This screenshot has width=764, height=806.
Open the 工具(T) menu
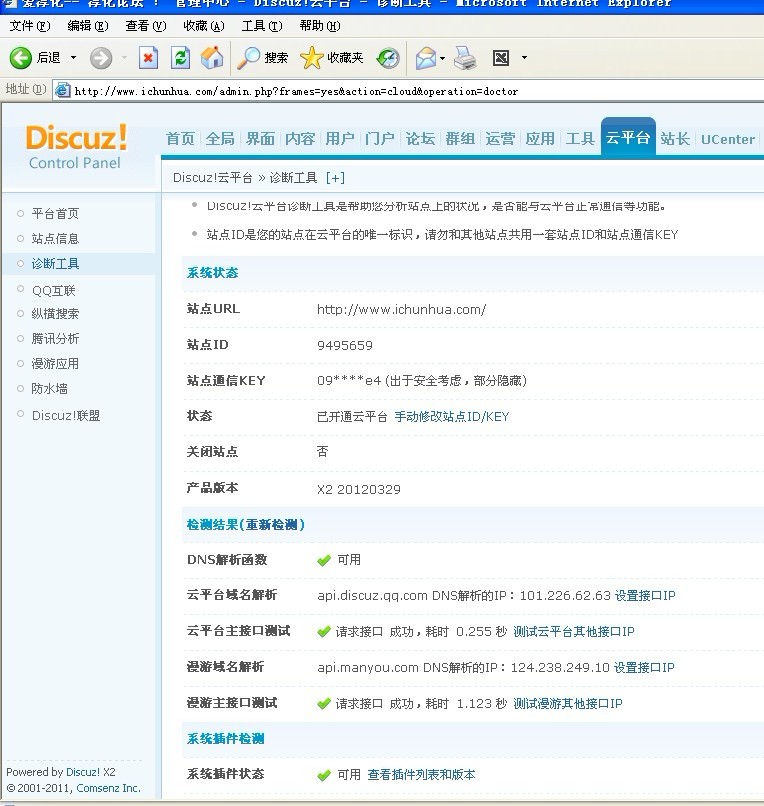click(262, 25)
